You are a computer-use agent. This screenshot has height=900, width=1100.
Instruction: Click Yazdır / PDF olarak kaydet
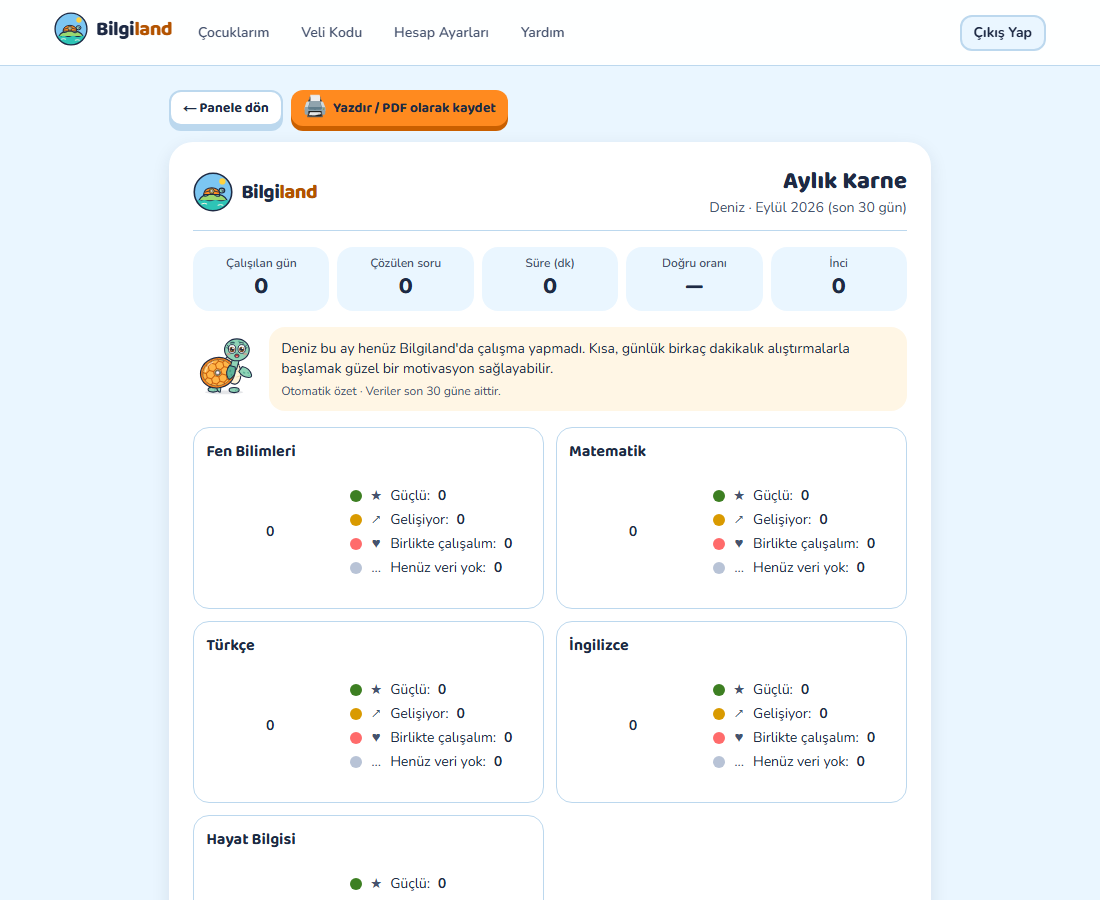399,108
